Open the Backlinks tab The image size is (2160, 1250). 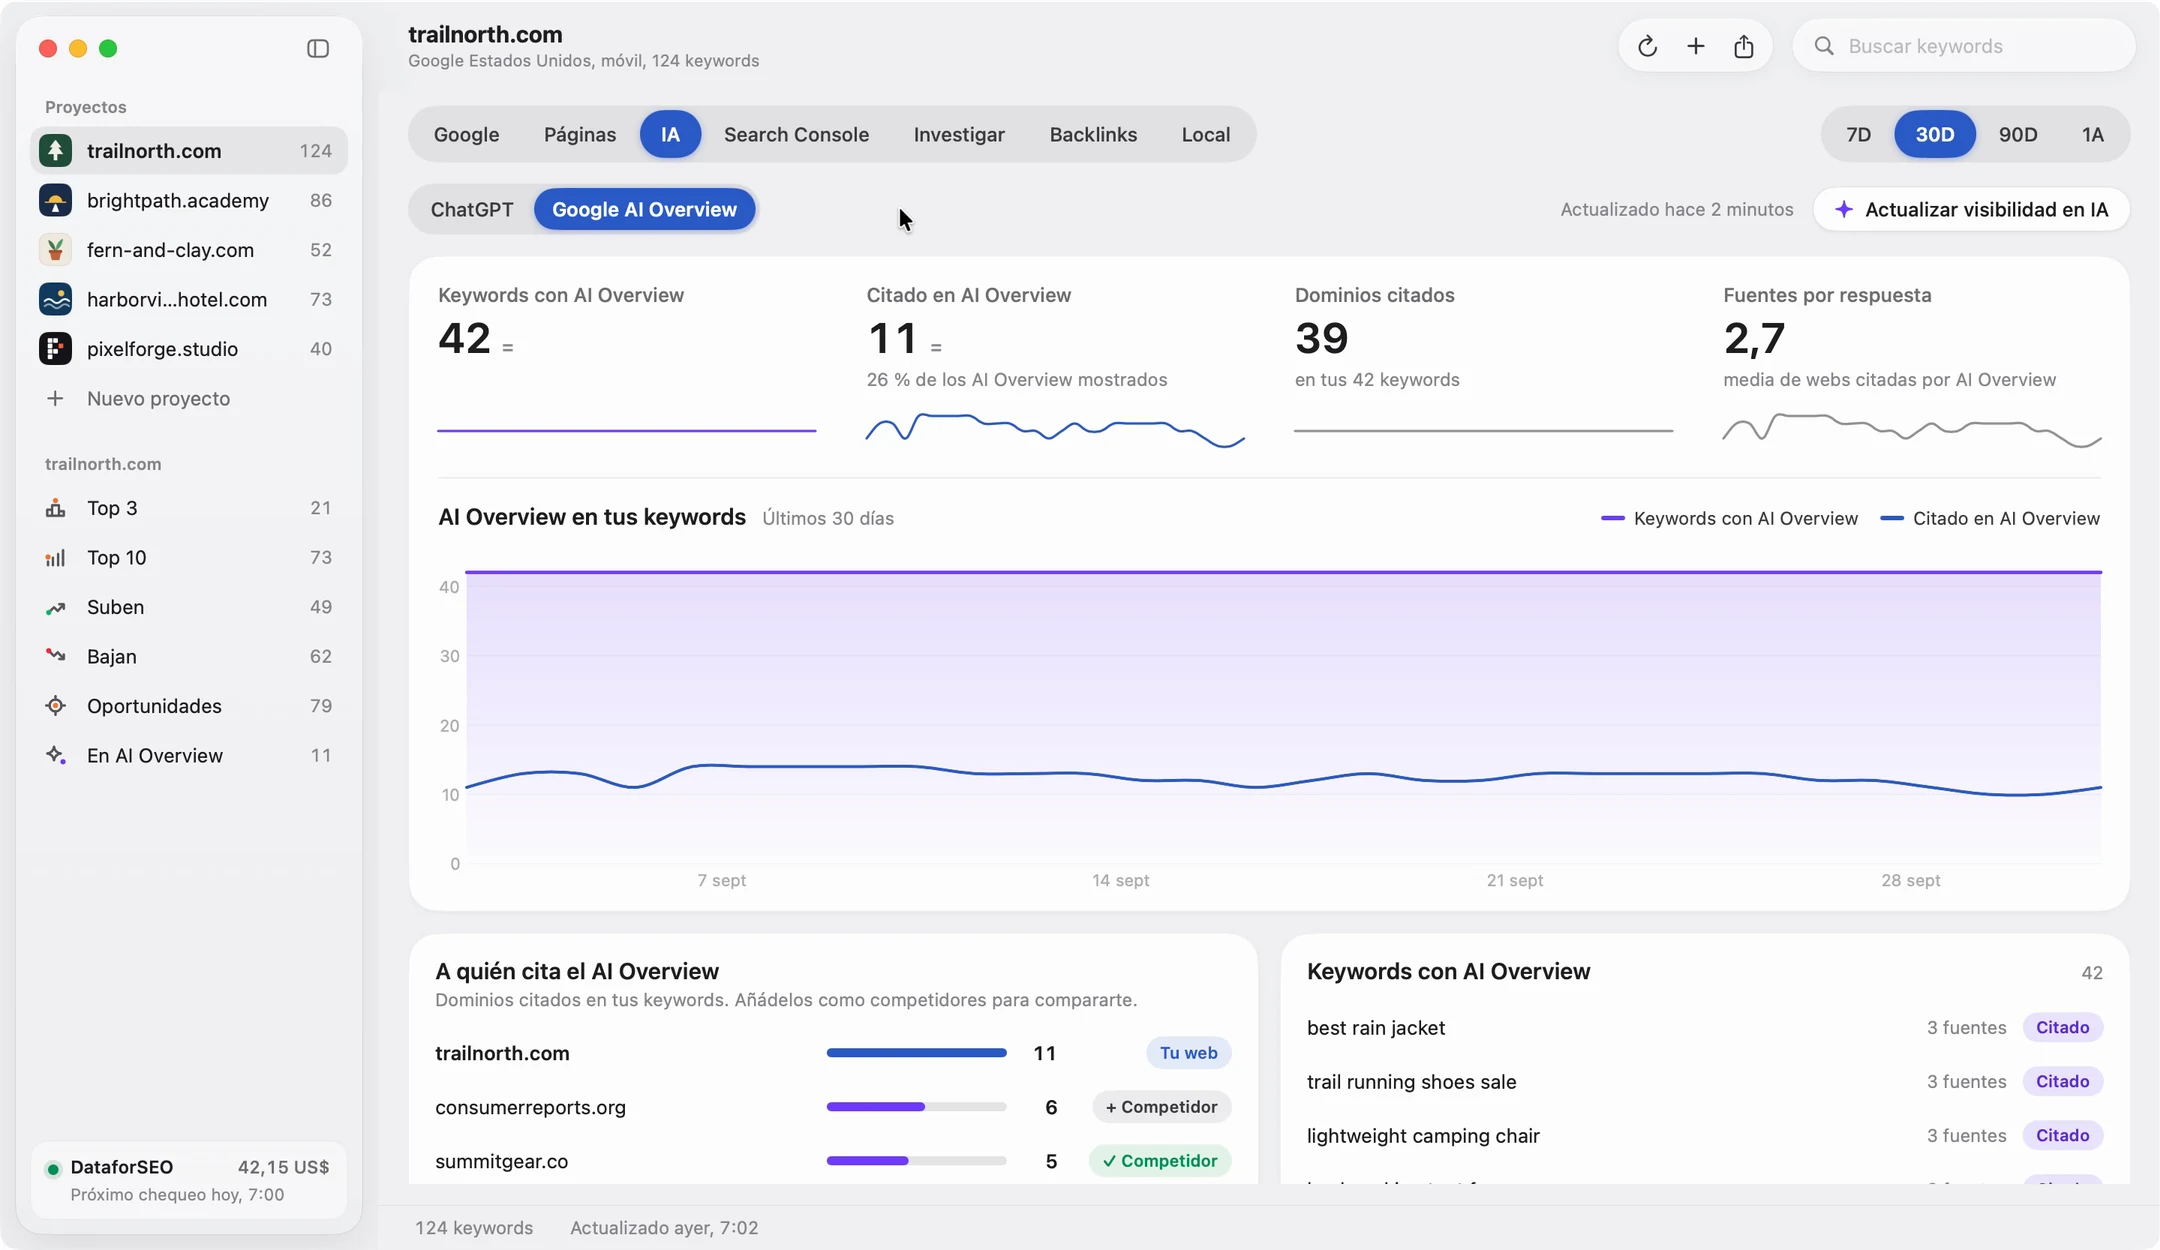coord(1093,134)
